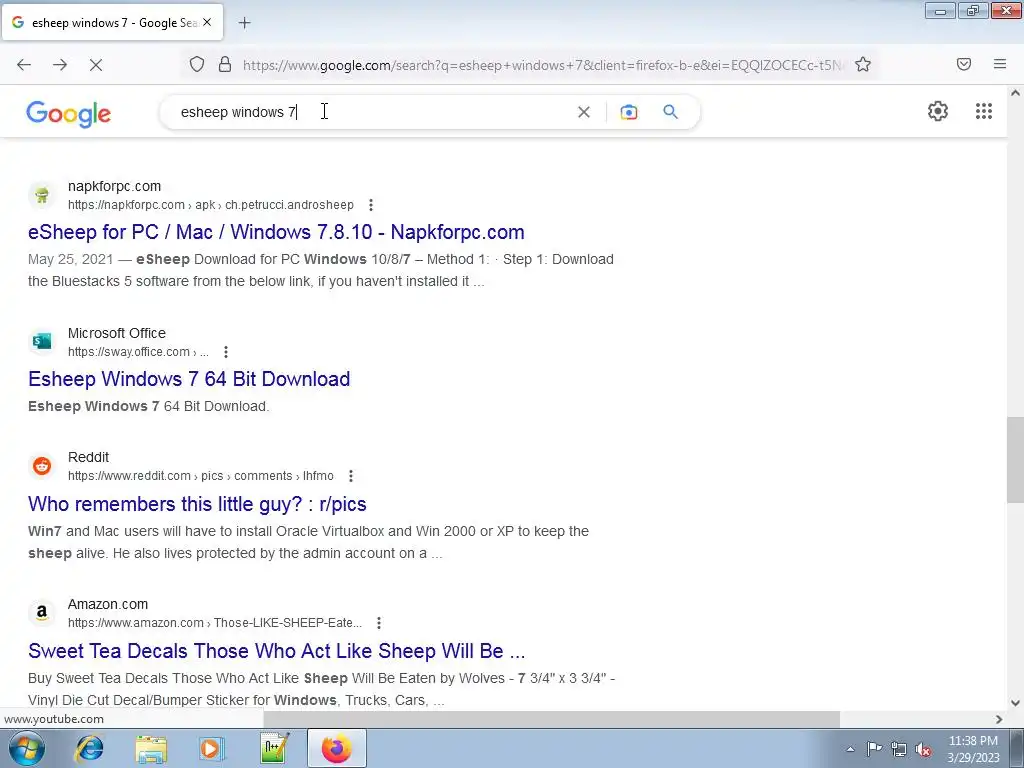View site security padlock info
Image resolution: width=1024 pixels, height=768 pixels.
coord(225,64)
